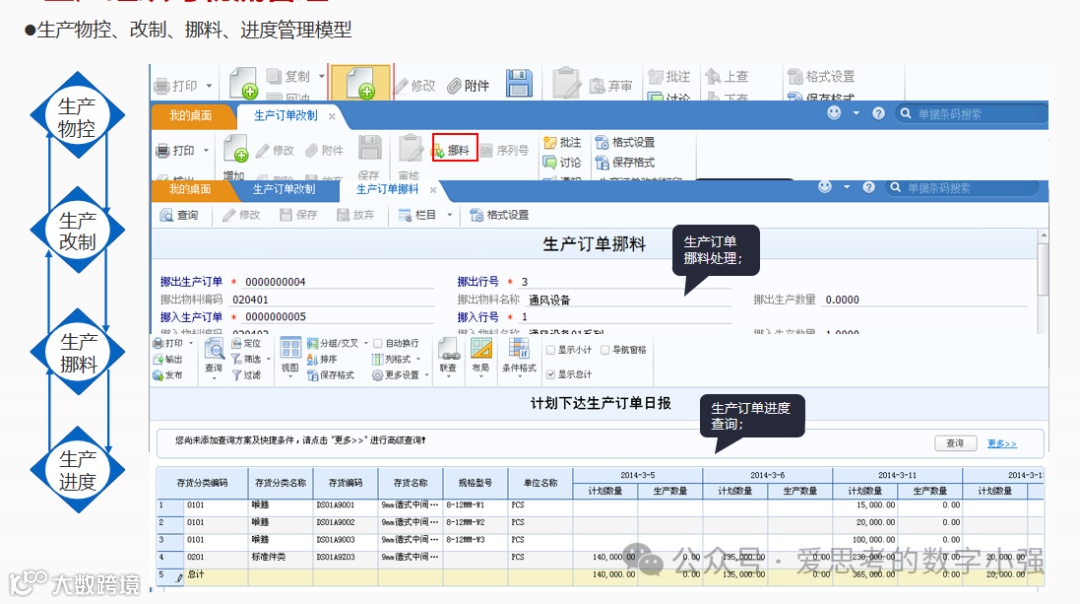
Task: Open the 栏目 dropdown arrow
Action: pos(449,215)
